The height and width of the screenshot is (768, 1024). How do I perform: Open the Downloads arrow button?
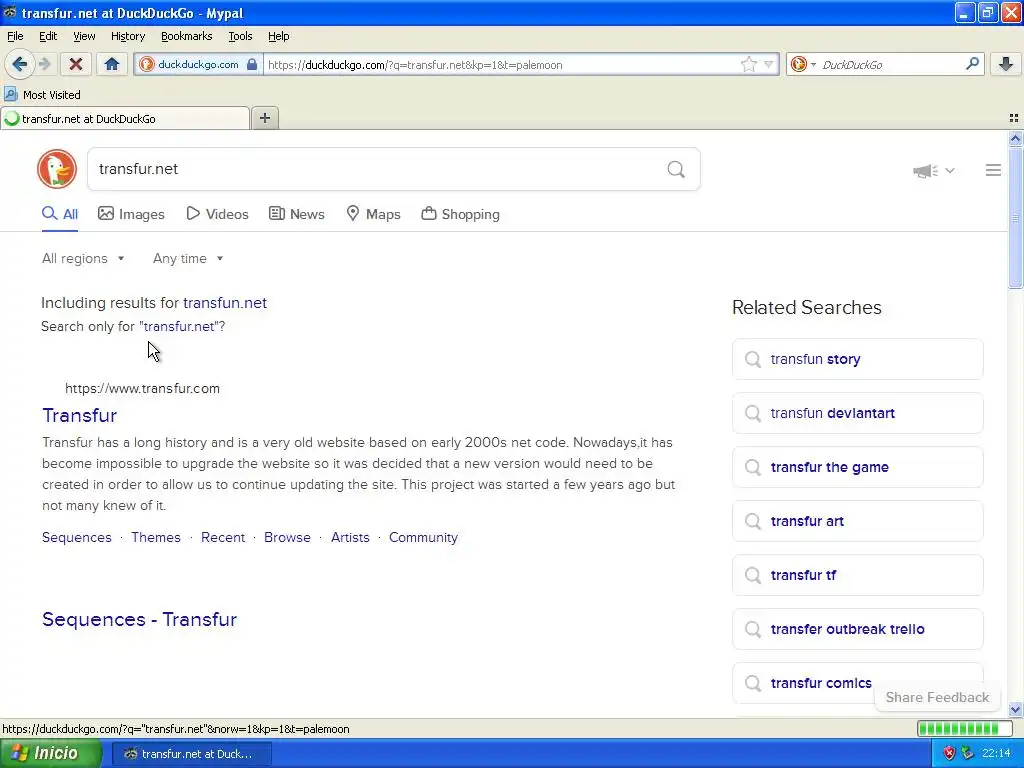[1006, 64]
